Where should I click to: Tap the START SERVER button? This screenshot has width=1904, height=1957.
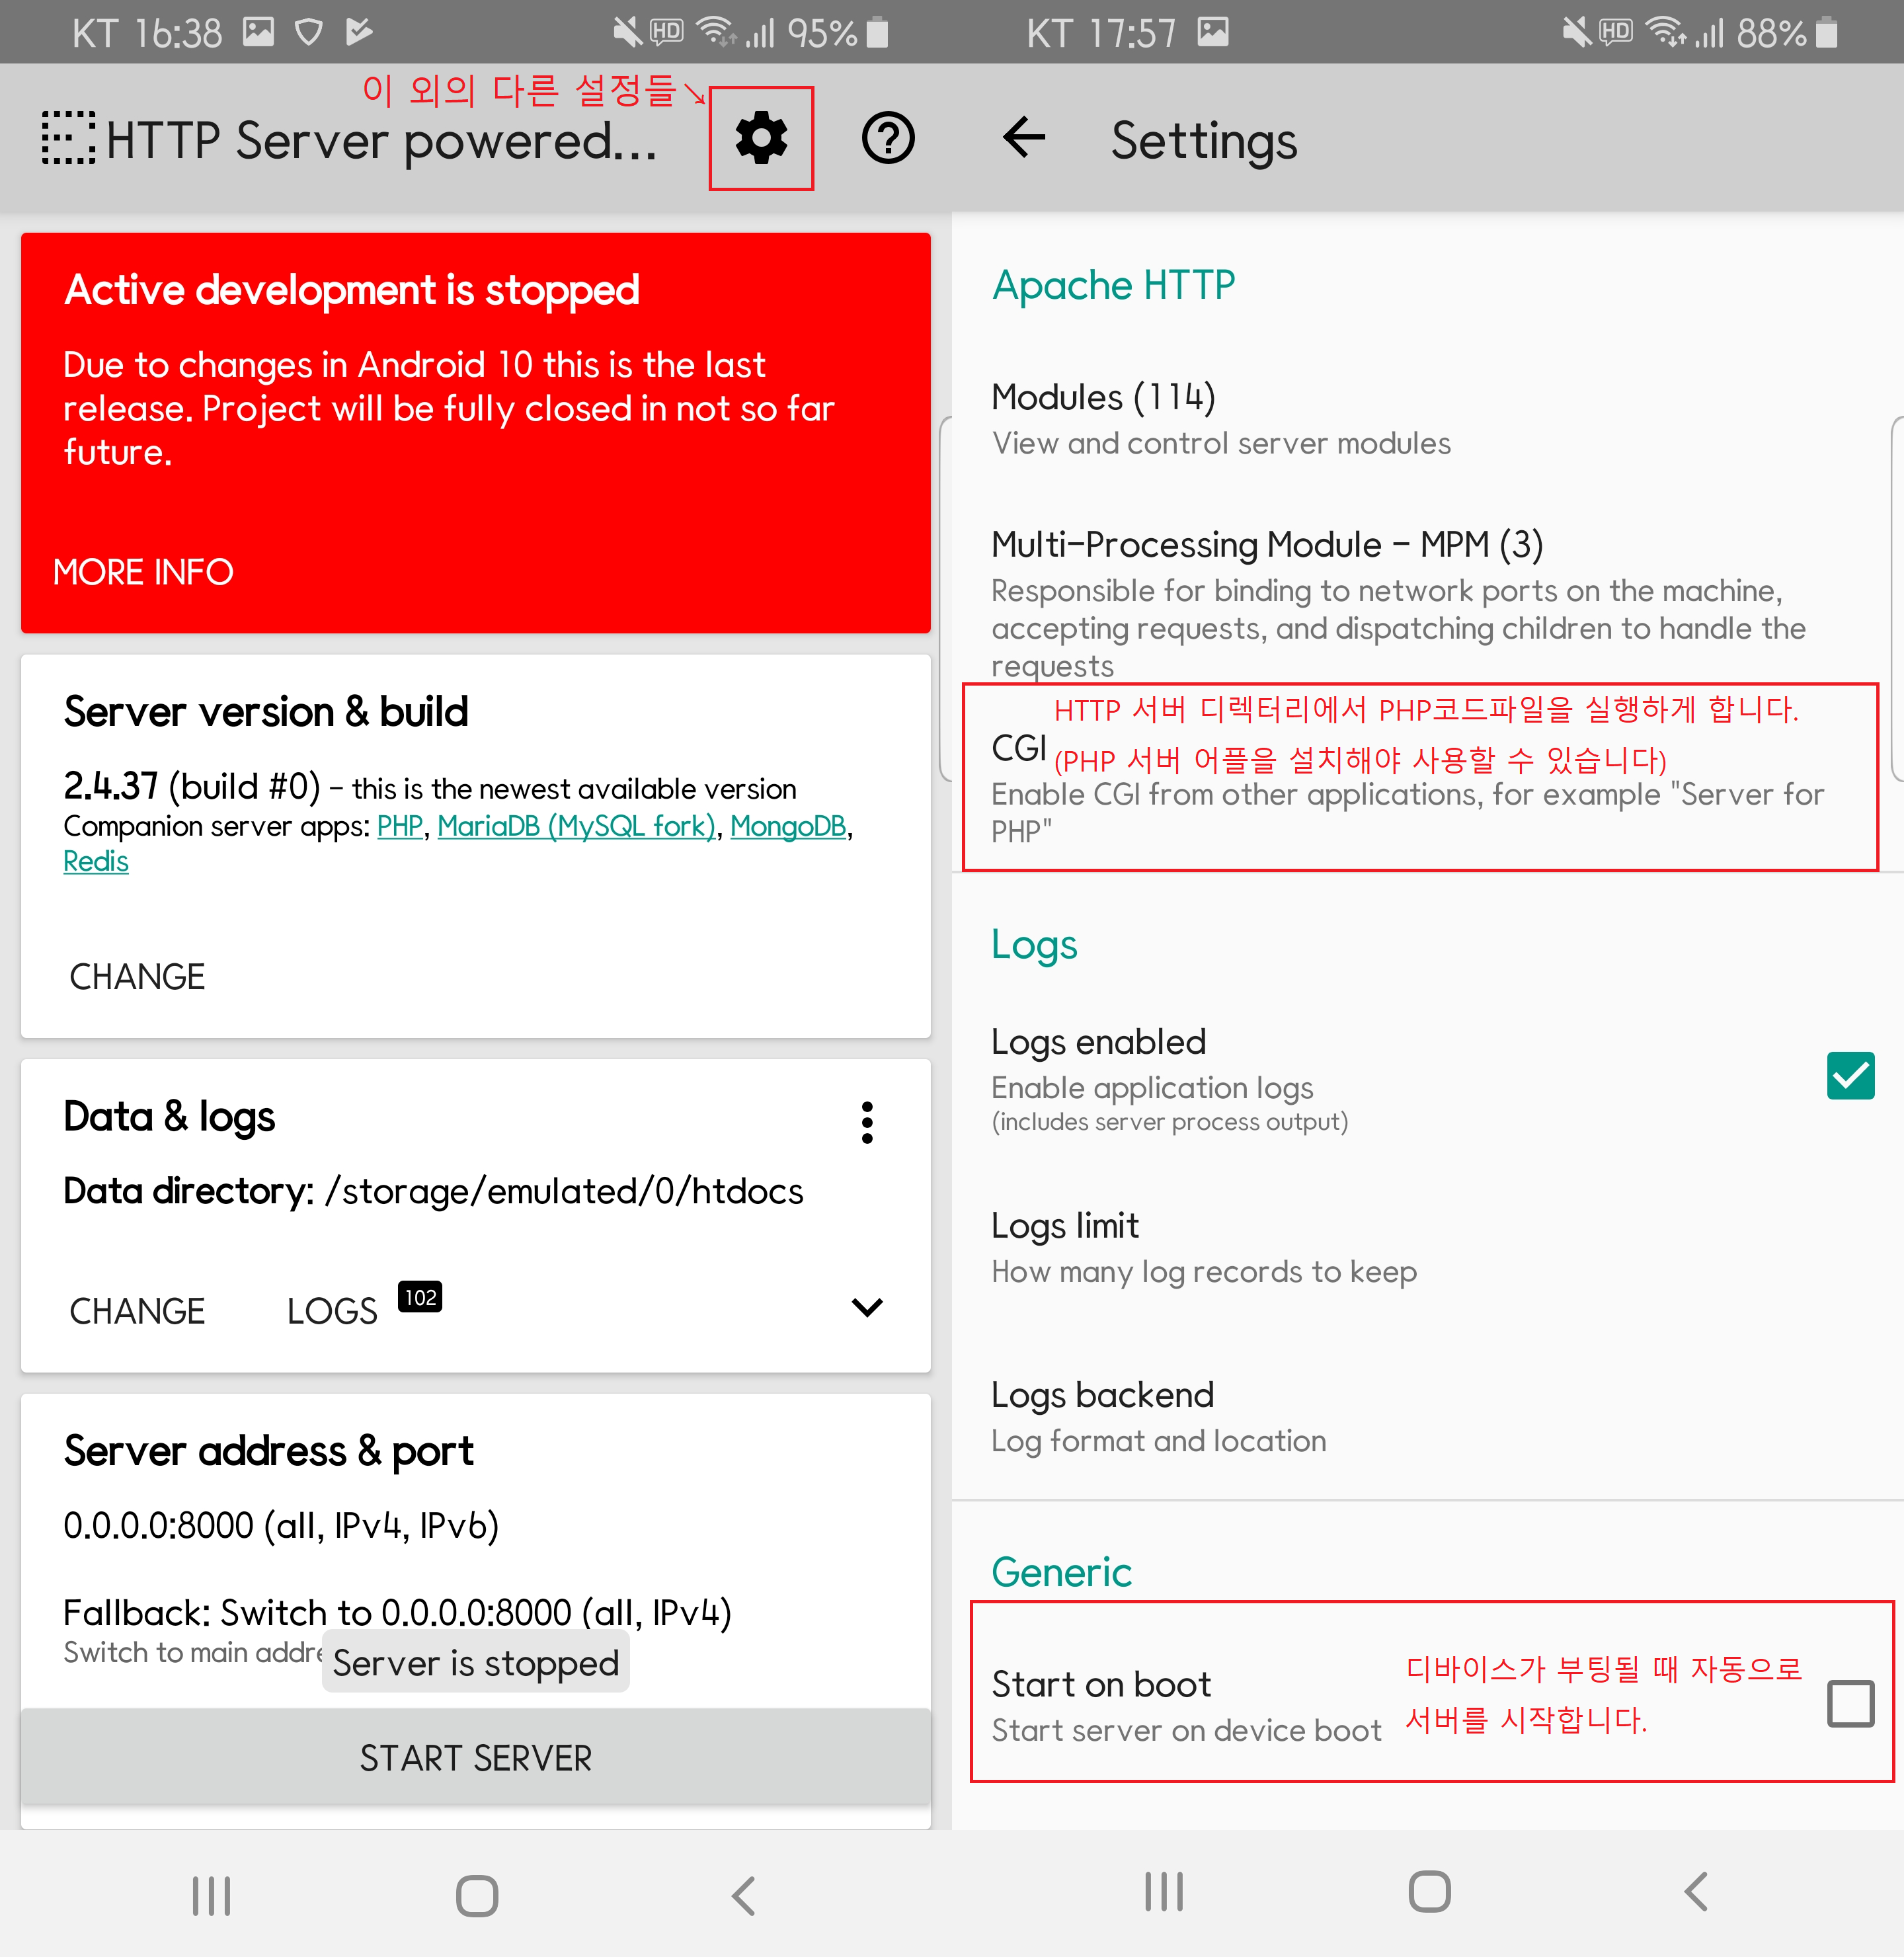pyautogui.click(x=476, y=1757)
